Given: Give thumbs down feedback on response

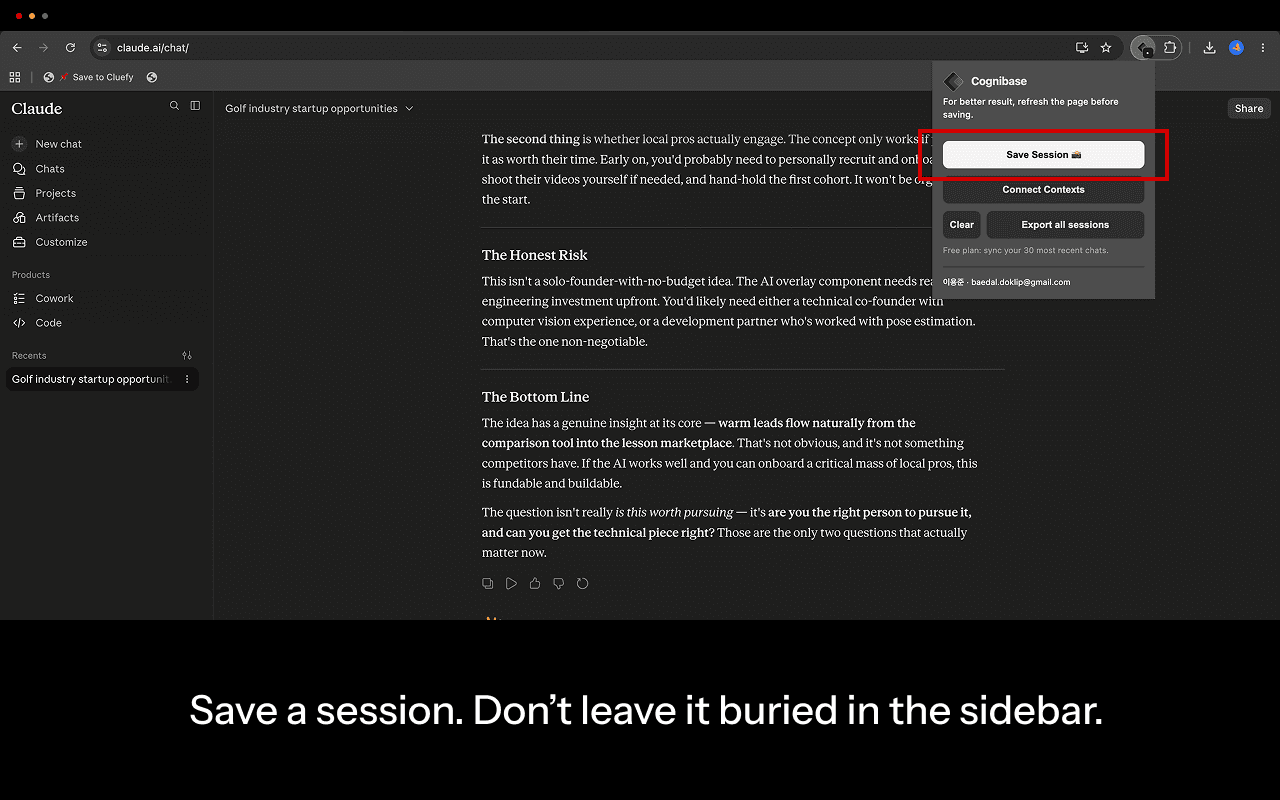Looking at the screenshot, I should pyautogui.click(x=559, y=583).
